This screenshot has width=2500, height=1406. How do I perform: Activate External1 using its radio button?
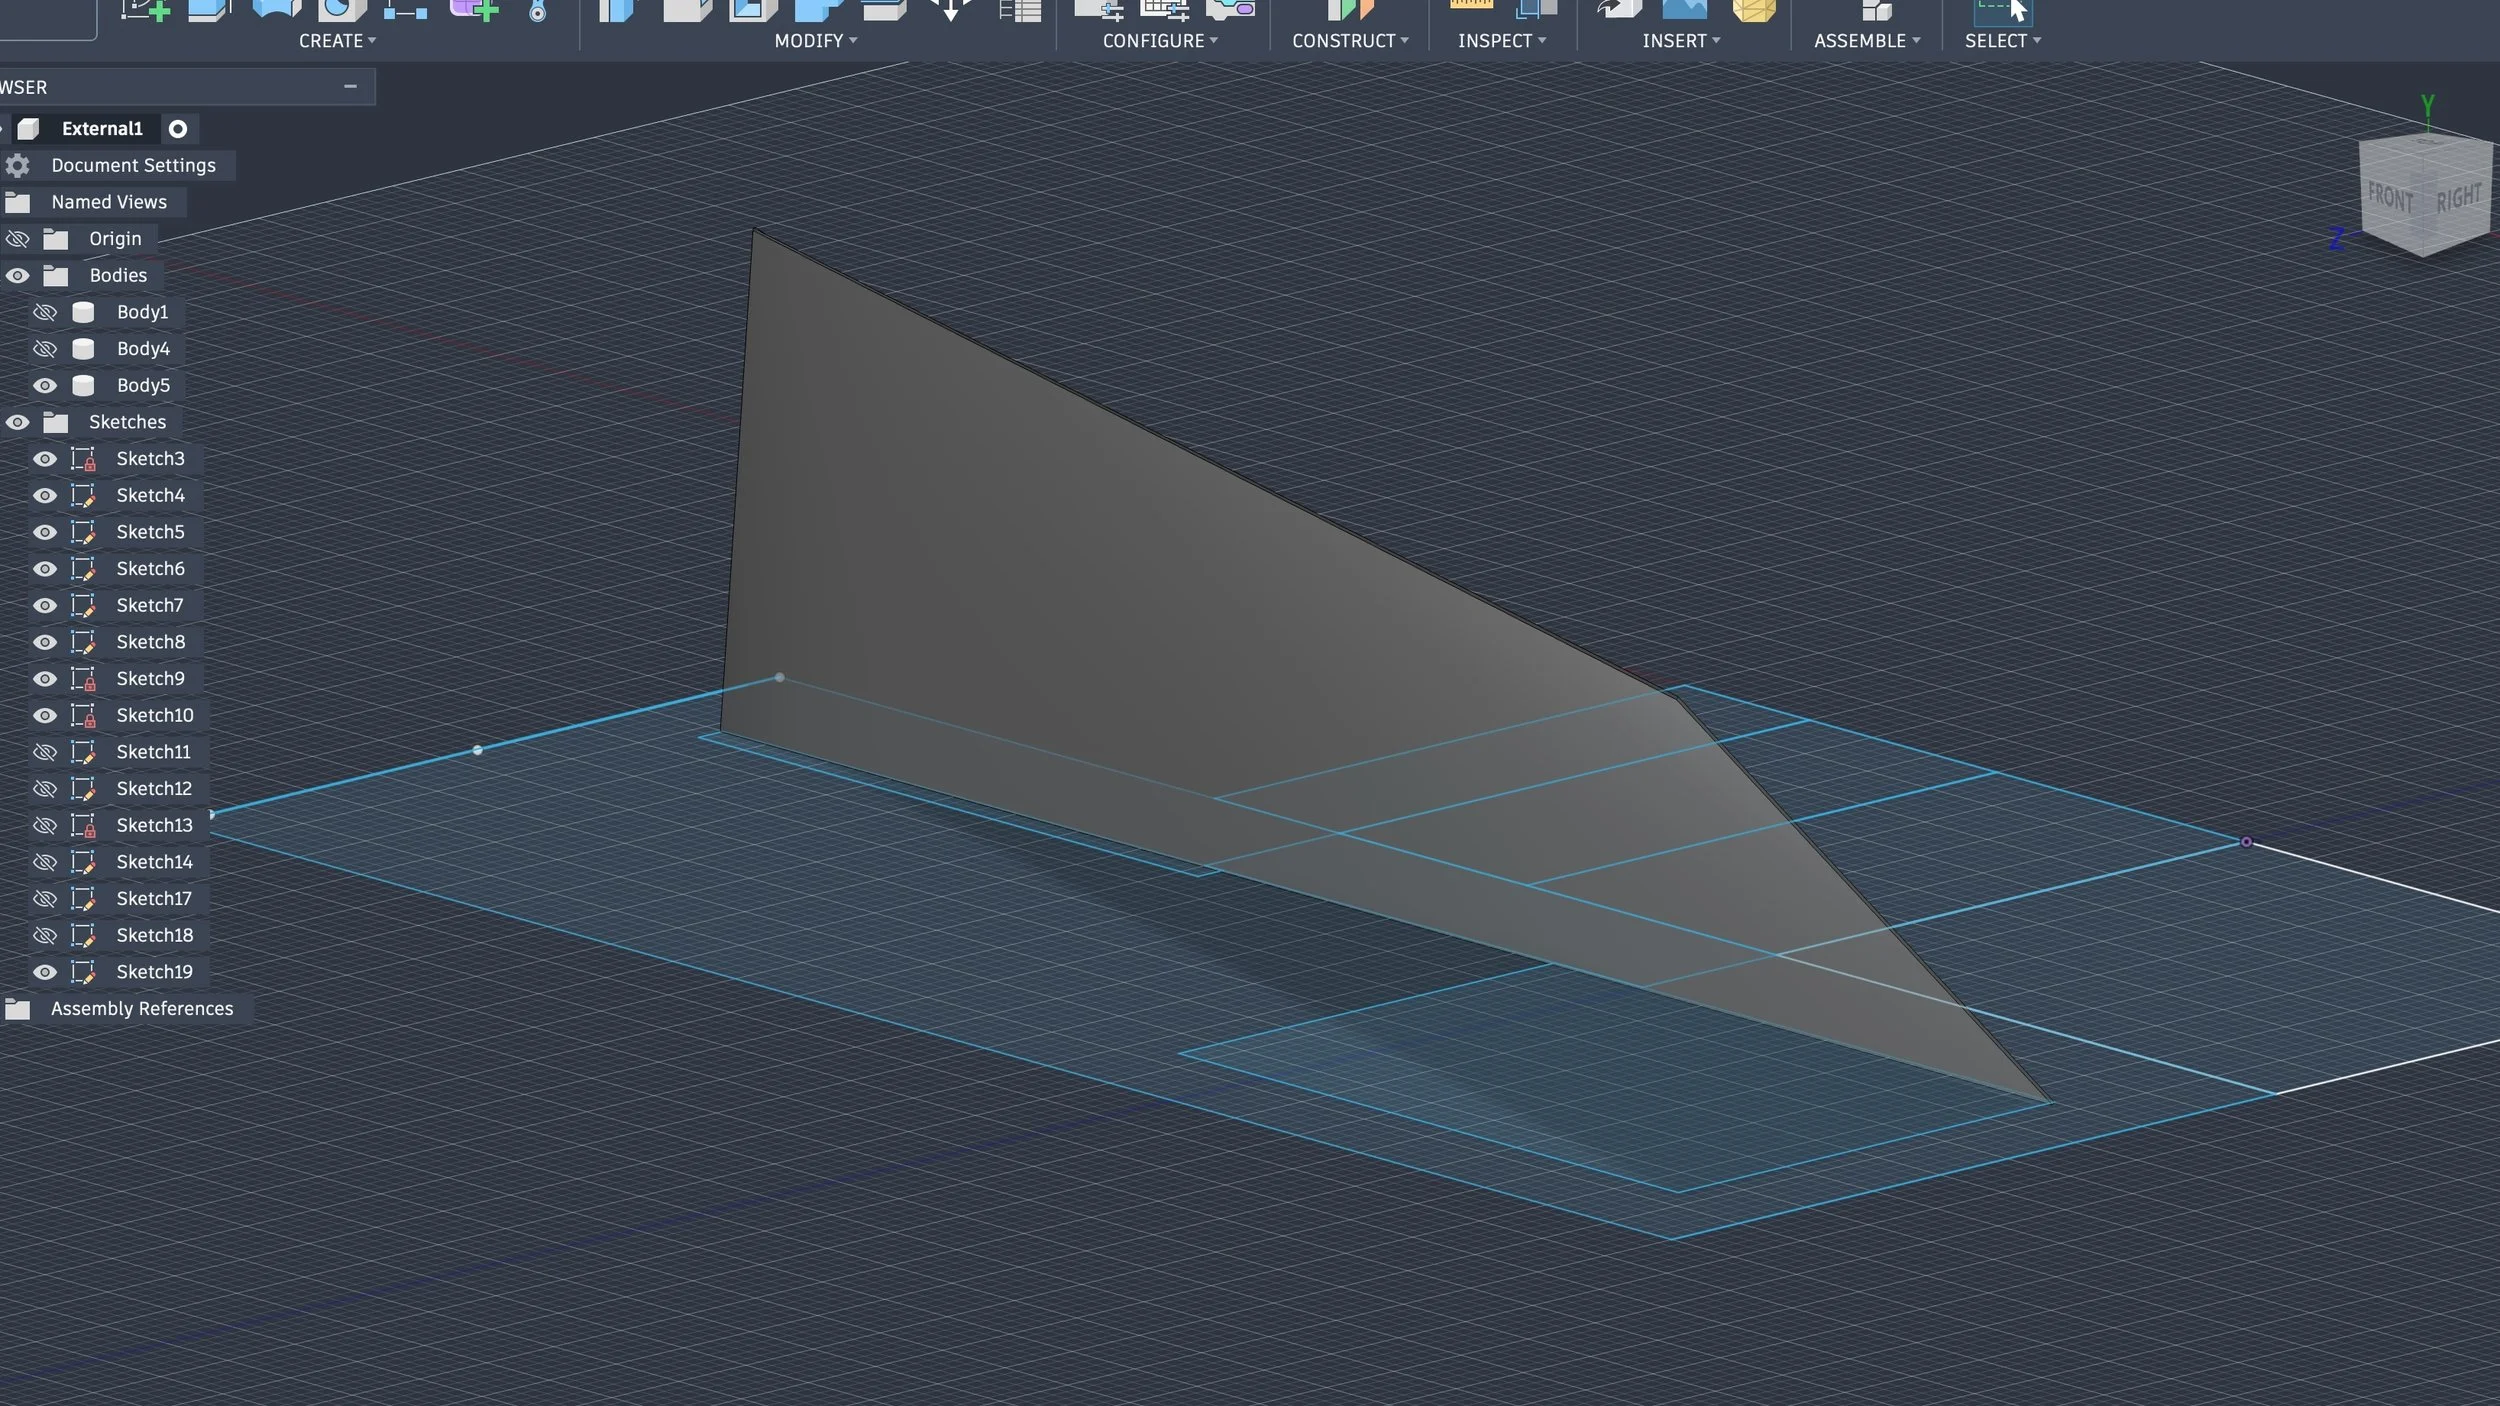click(x=178, y=129)
